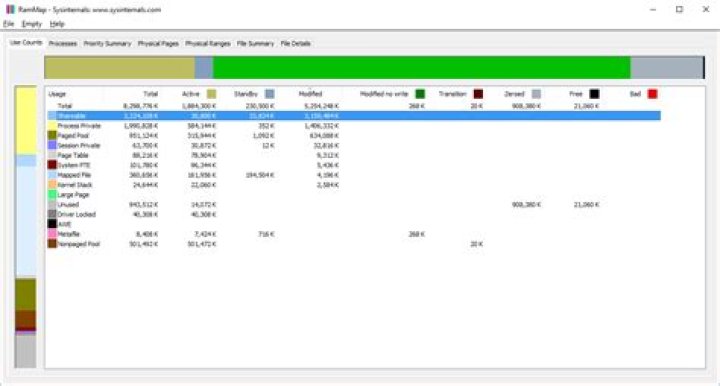Click the Kernel Stack orange swatch
Screen dimensions: 720x386
pyautogui.click(x=52, y=185)
